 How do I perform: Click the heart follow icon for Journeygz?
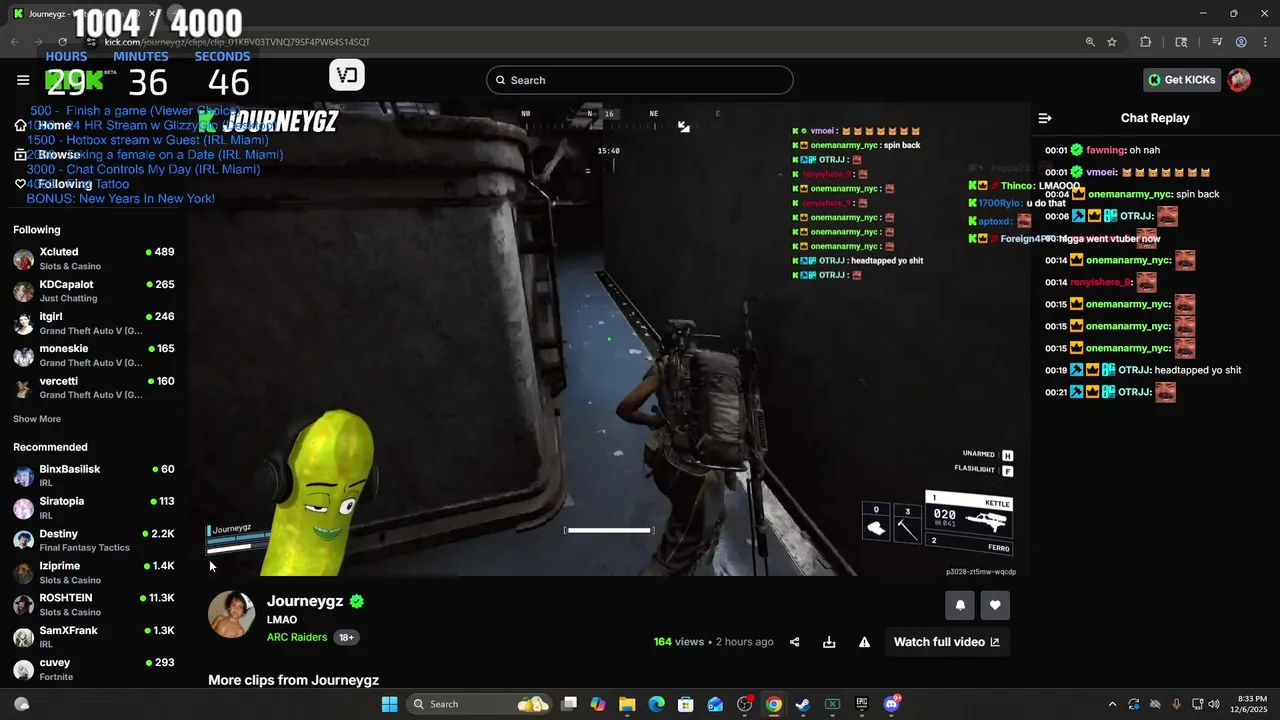pos(995,605)
